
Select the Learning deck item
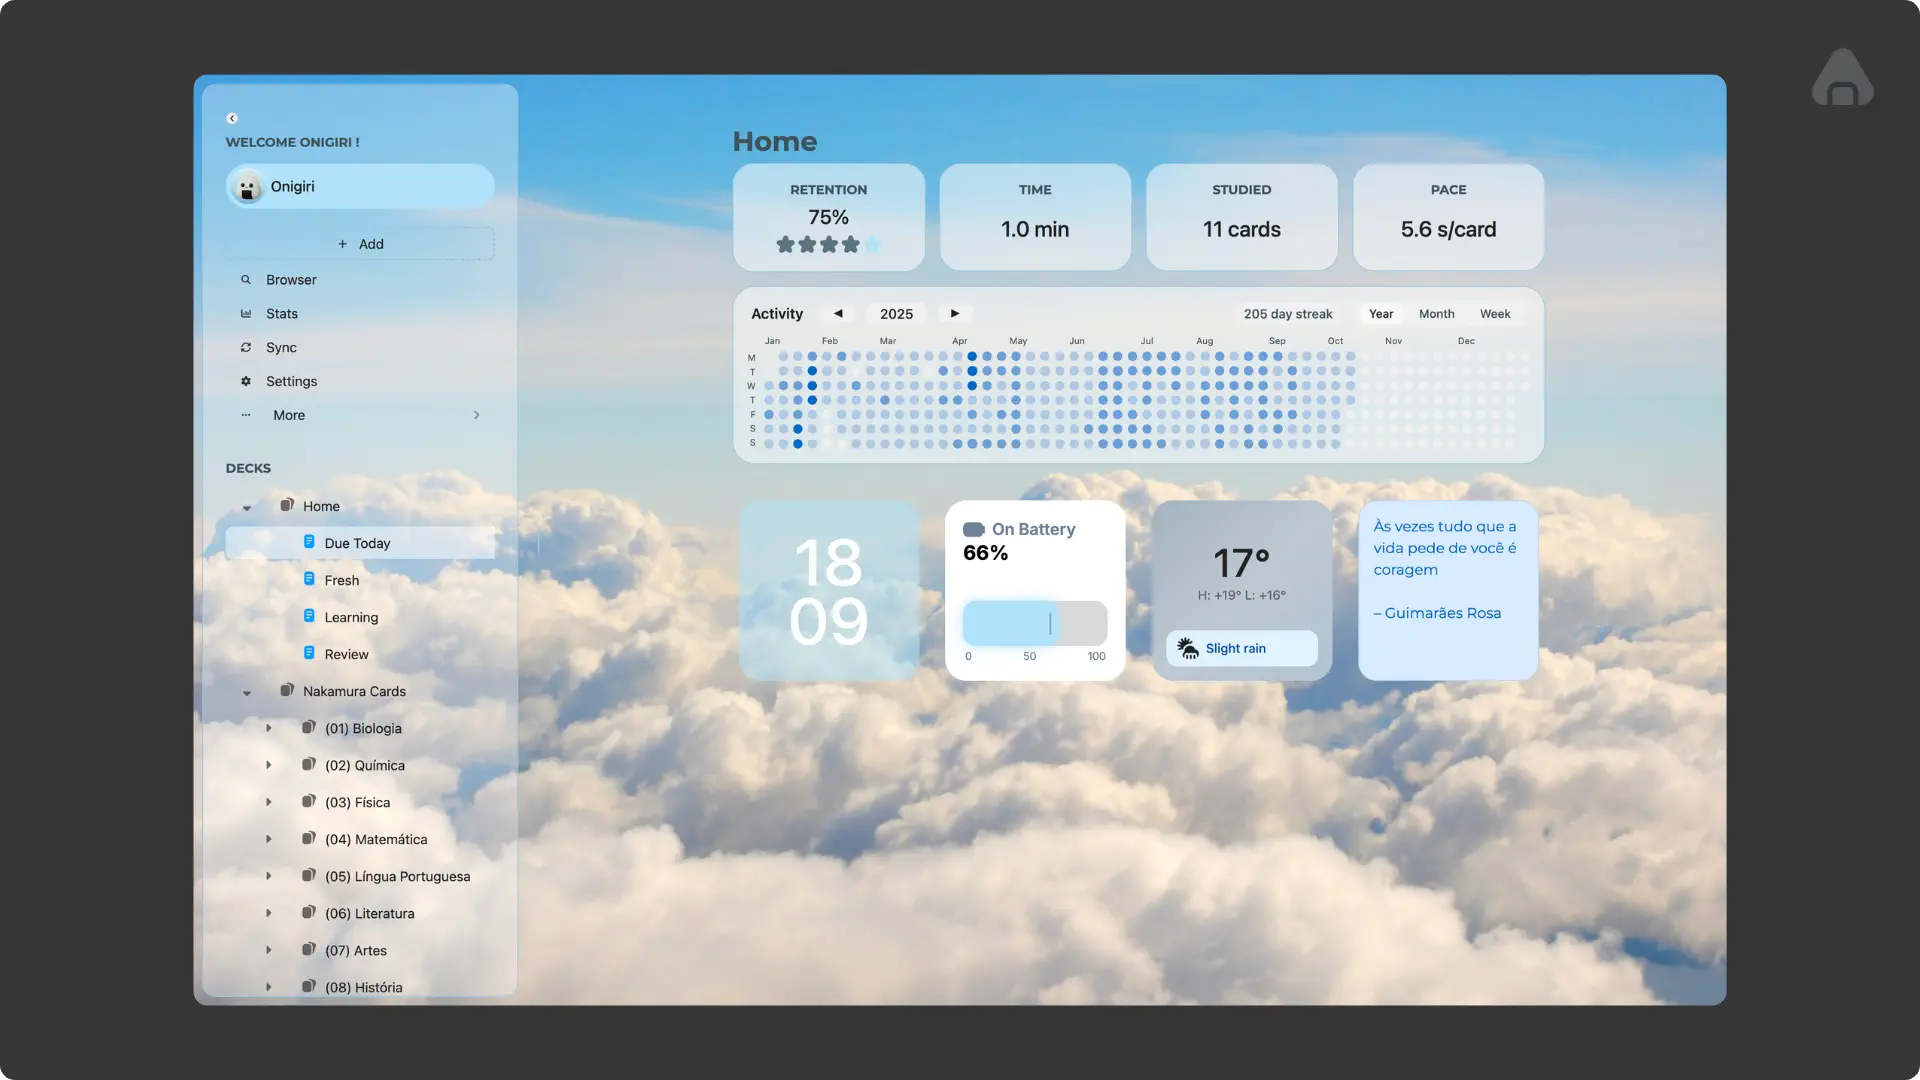(x=351, y=617)
